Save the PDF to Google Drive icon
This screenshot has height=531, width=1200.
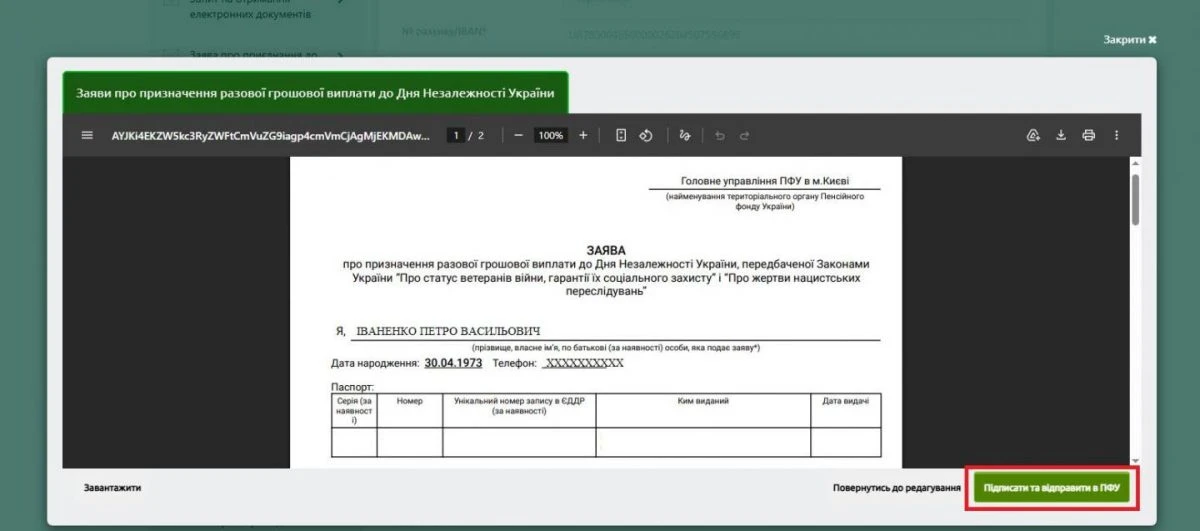pos(1034,135)
